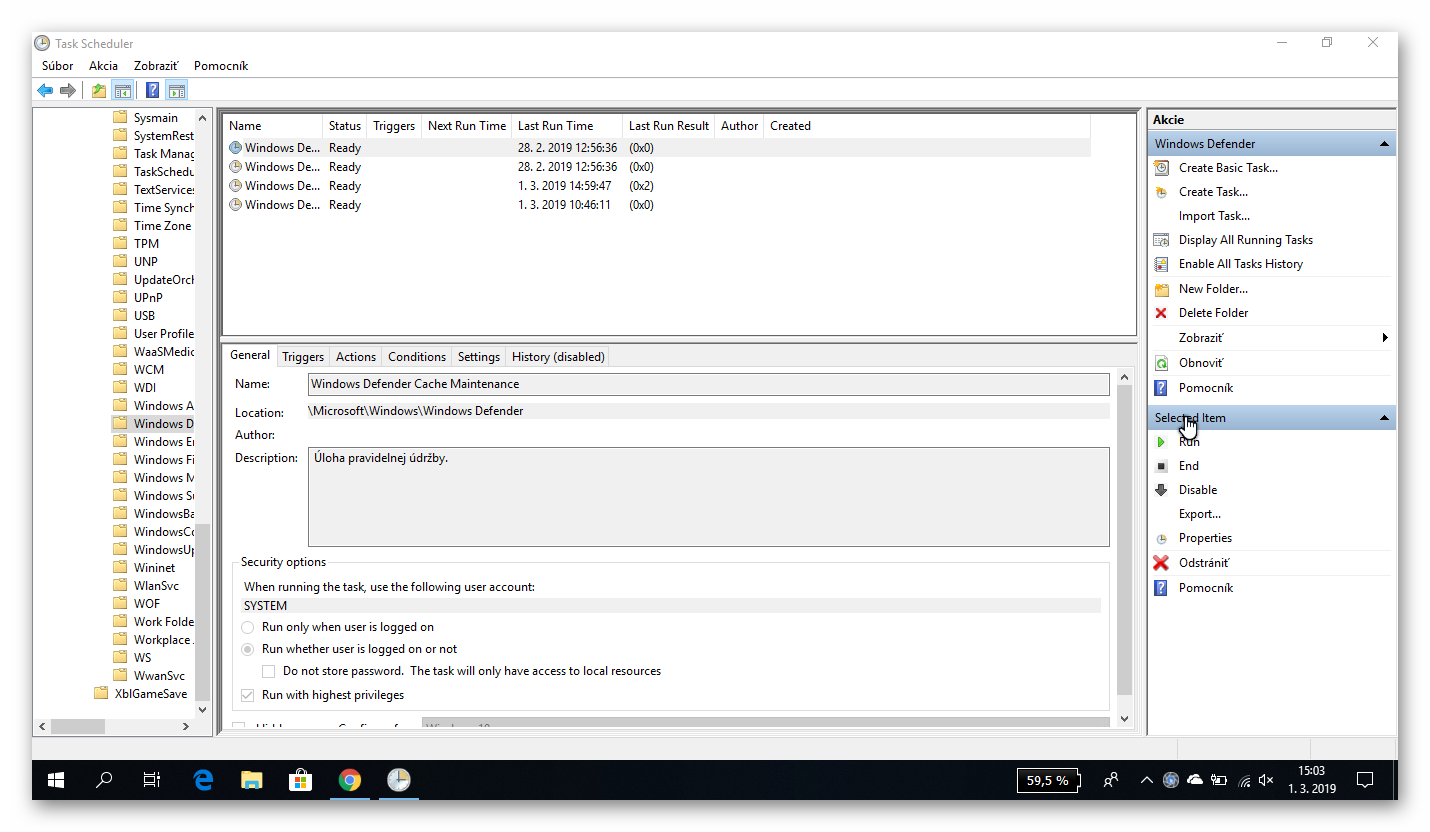Image resolution: width=1430 pixels, height=832 pixels.
Task: Toggle the Show/Hide Console Tree toolbar icon
Action: click(x=122, y=91)
